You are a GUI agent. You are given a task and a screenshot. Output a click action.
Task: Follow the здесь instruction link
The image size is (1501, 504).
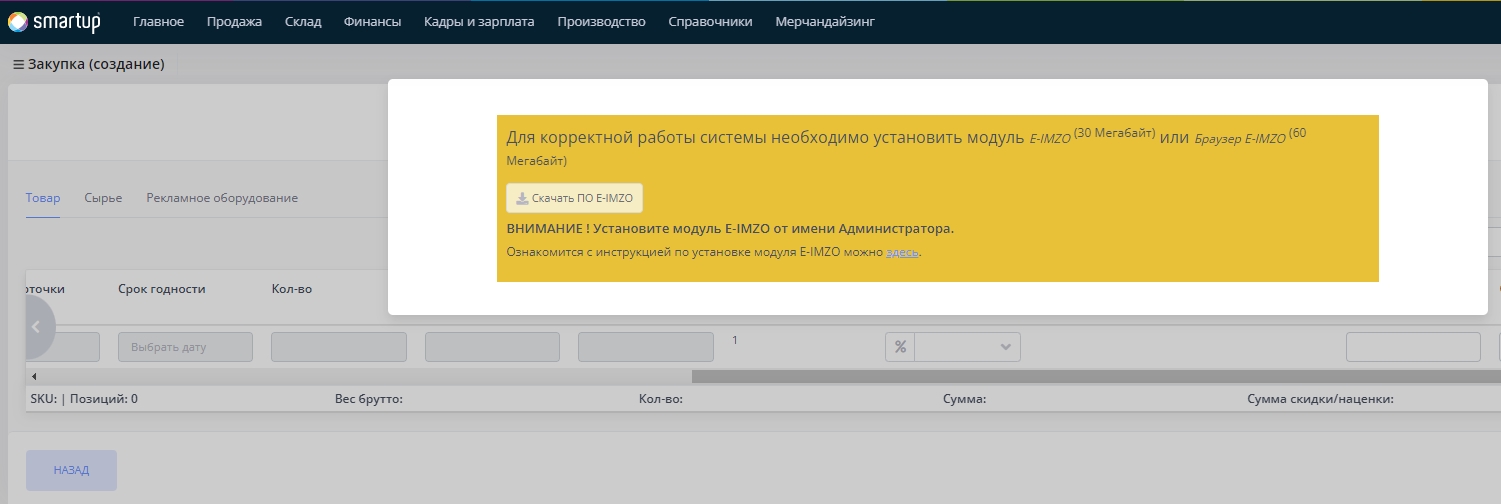pos(902,253)
